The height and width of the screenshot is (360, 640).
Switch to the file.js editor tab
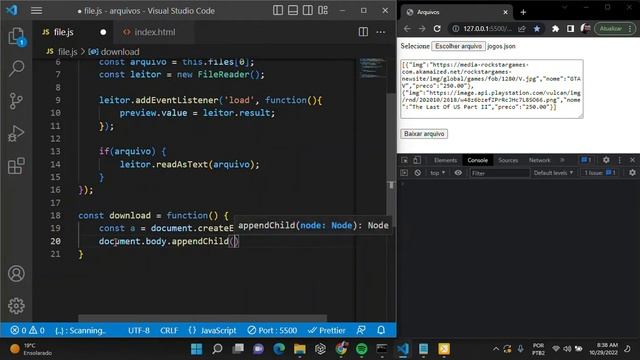pos(64,32)
